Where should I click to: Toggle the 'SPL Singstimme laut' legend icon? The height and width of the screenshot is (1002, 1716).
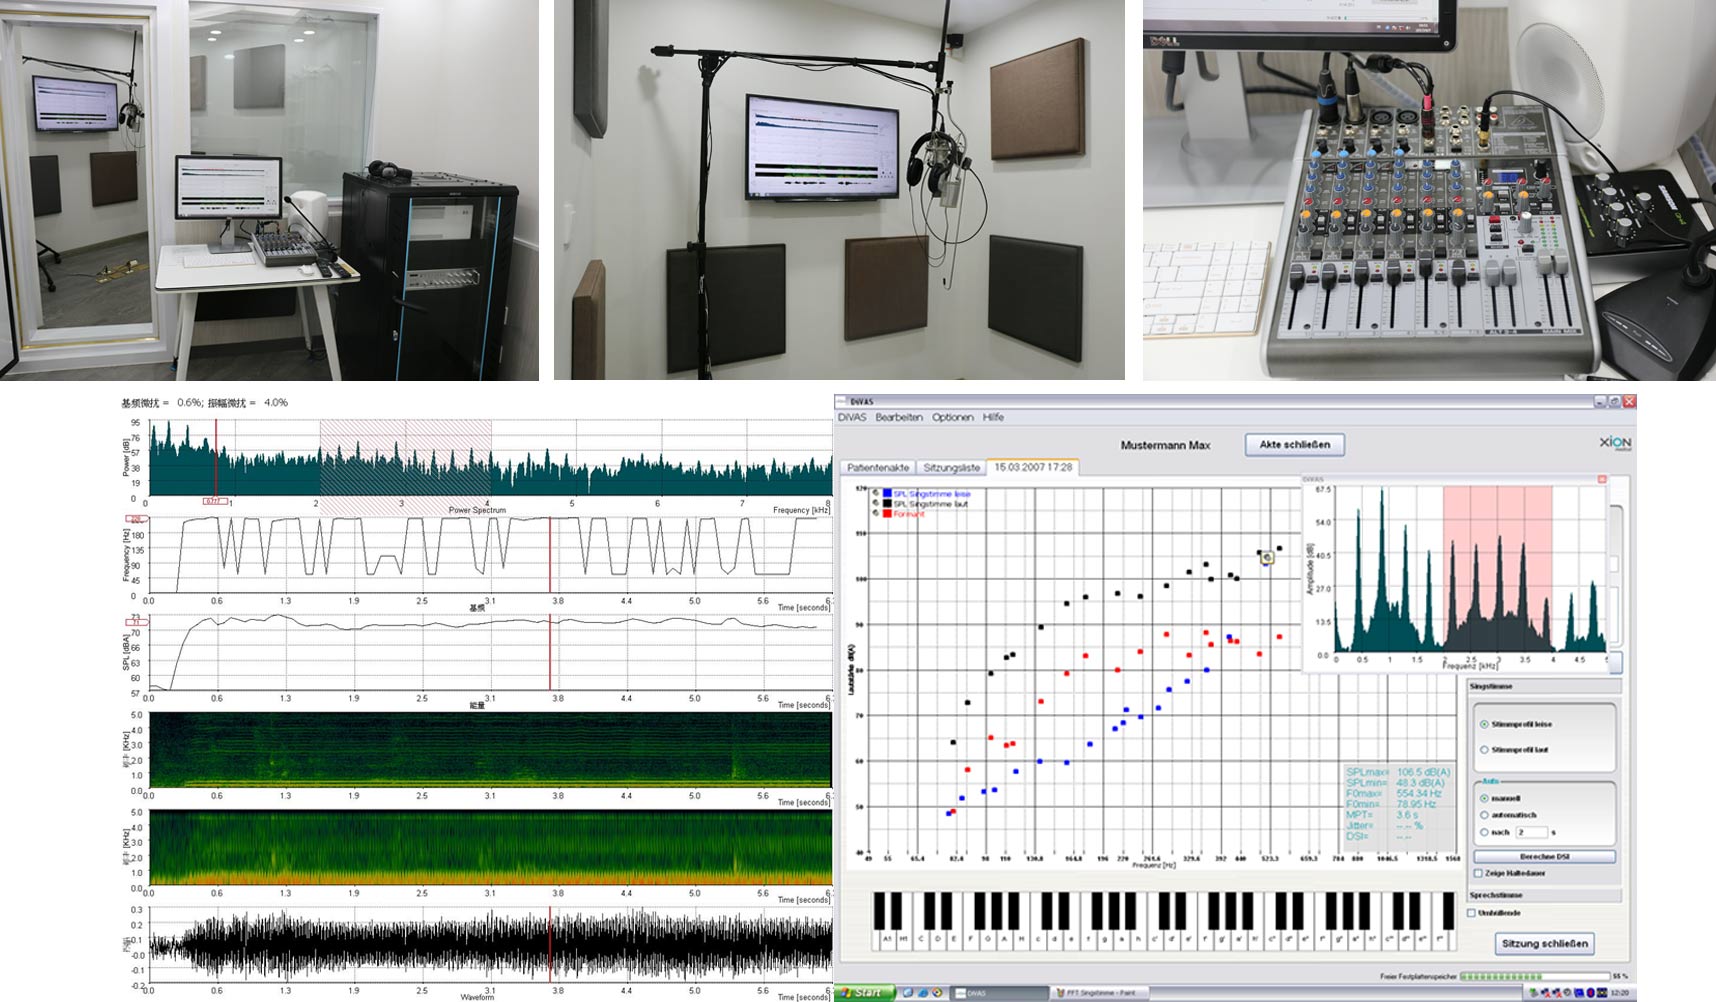(x=876, y=503)
